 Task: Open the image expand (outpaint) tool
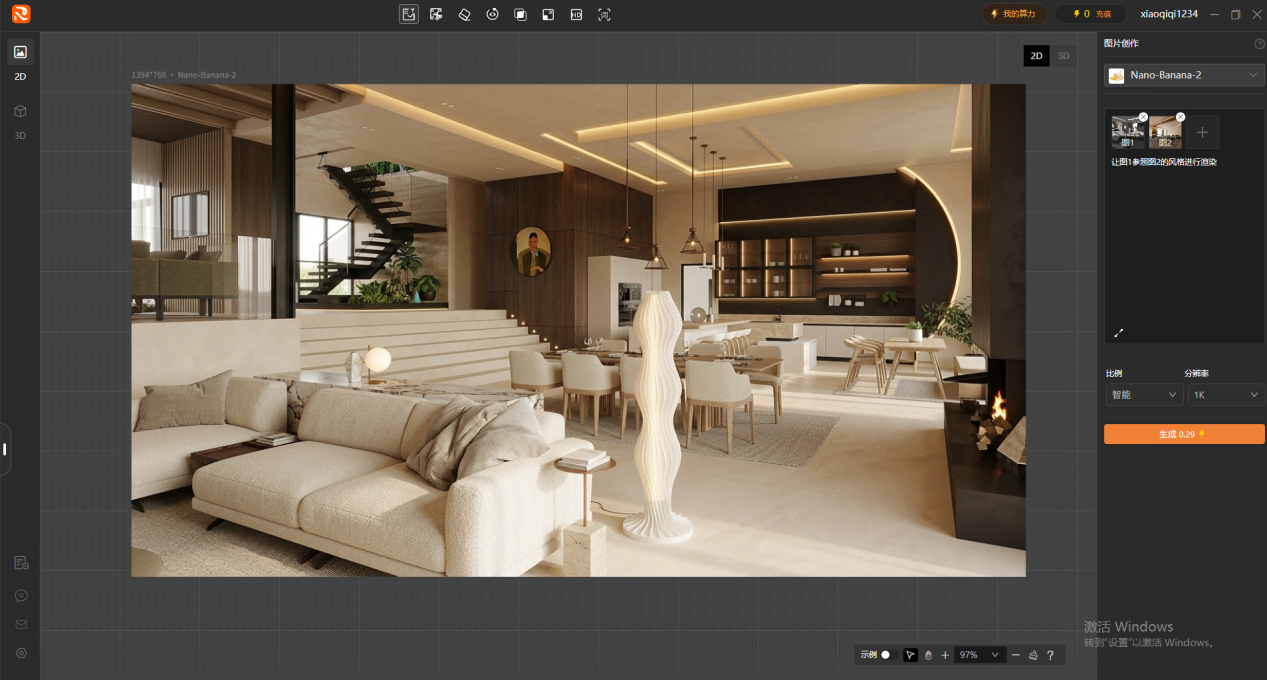pyautogui.click(x=548, y=14)
